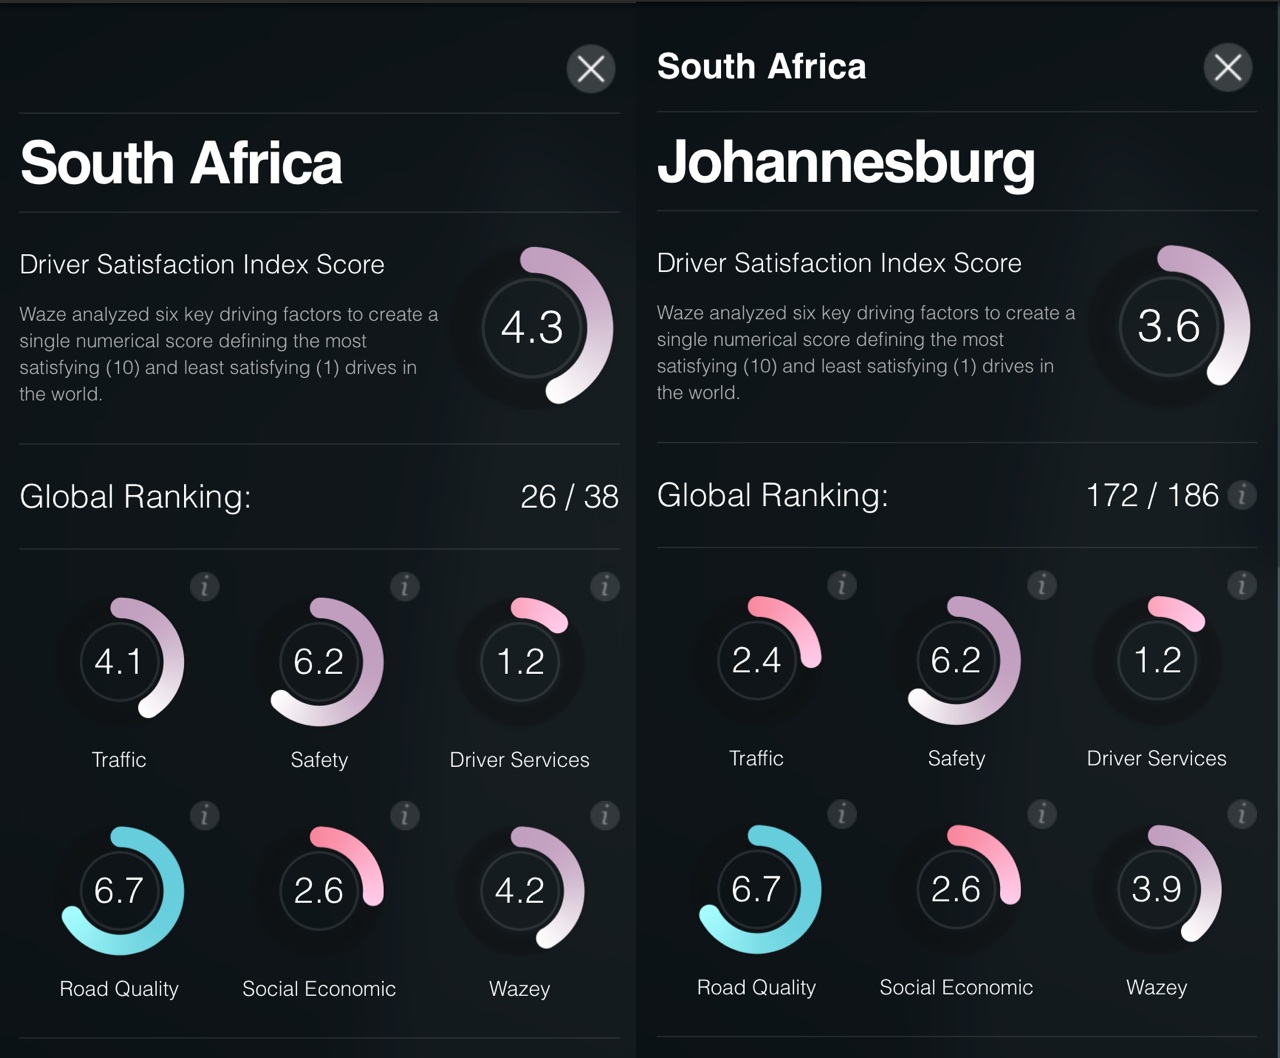This screenshot has height=1058, width=1280.
Task: Open Social Economic info tooltip for South Africa
Action: [x=405, y=816]
